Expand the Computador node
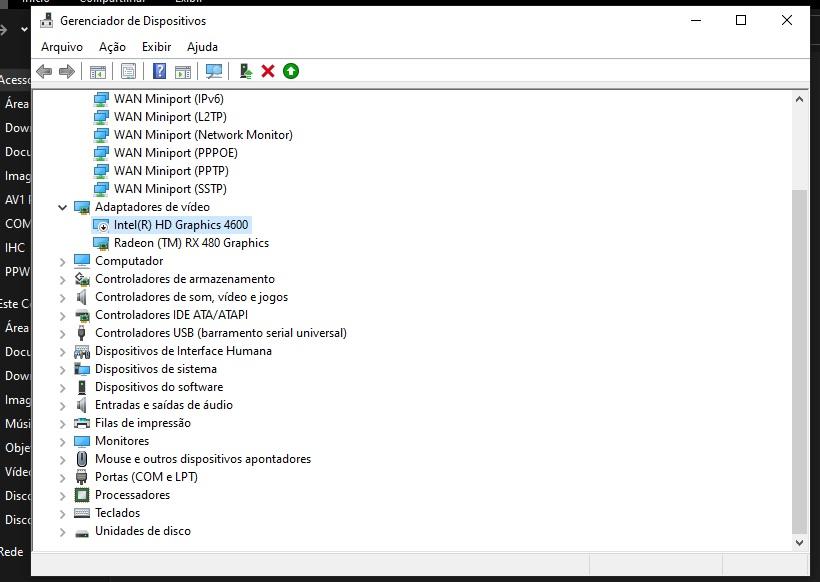Viewport: 820px width, 582px height. (x=62, y=261)
